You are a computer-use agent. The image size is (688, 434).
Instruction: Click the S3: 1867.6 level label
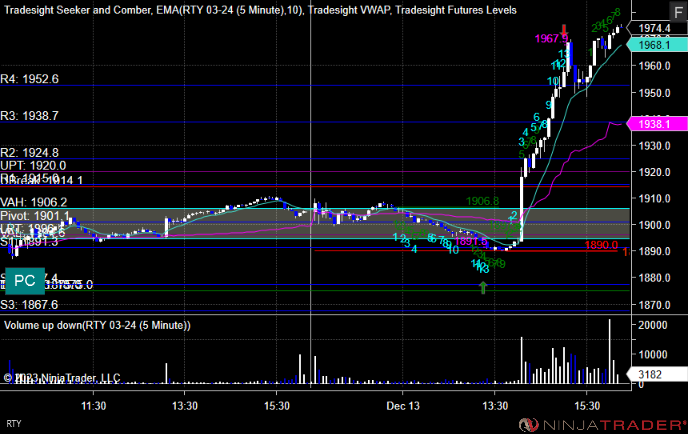[x=29, y=305]
